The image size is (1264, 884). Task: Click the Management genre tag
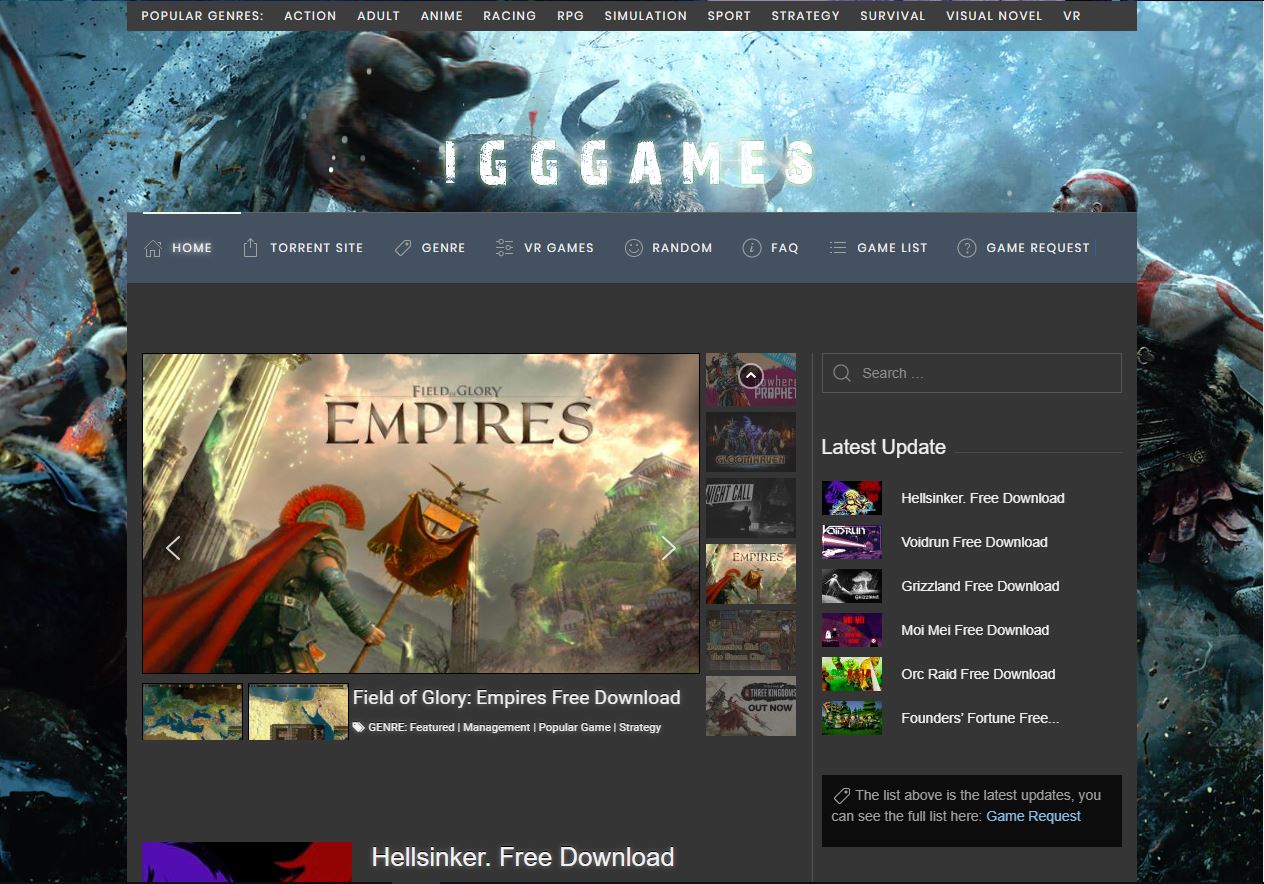point(497,728)
